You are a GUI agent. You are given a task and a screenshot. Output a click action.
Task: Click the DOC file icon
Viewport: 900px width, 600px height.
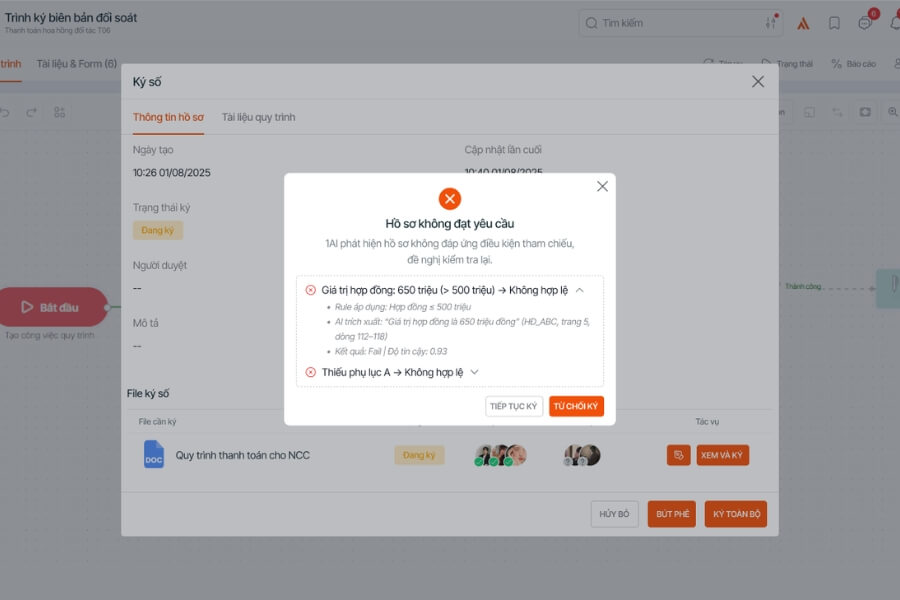coord(153,455)
